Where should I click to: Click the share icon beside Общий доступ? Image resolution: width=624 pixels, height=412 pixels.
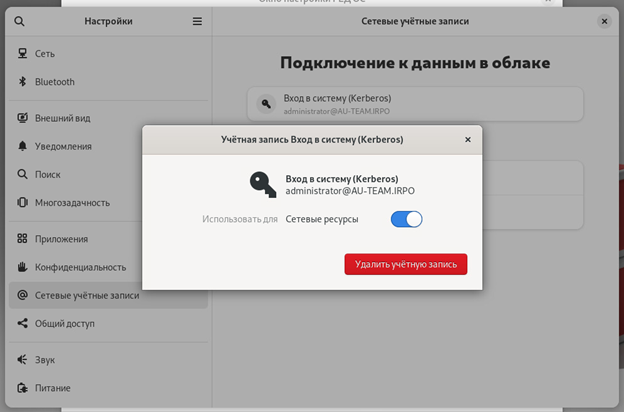[22, 323]
